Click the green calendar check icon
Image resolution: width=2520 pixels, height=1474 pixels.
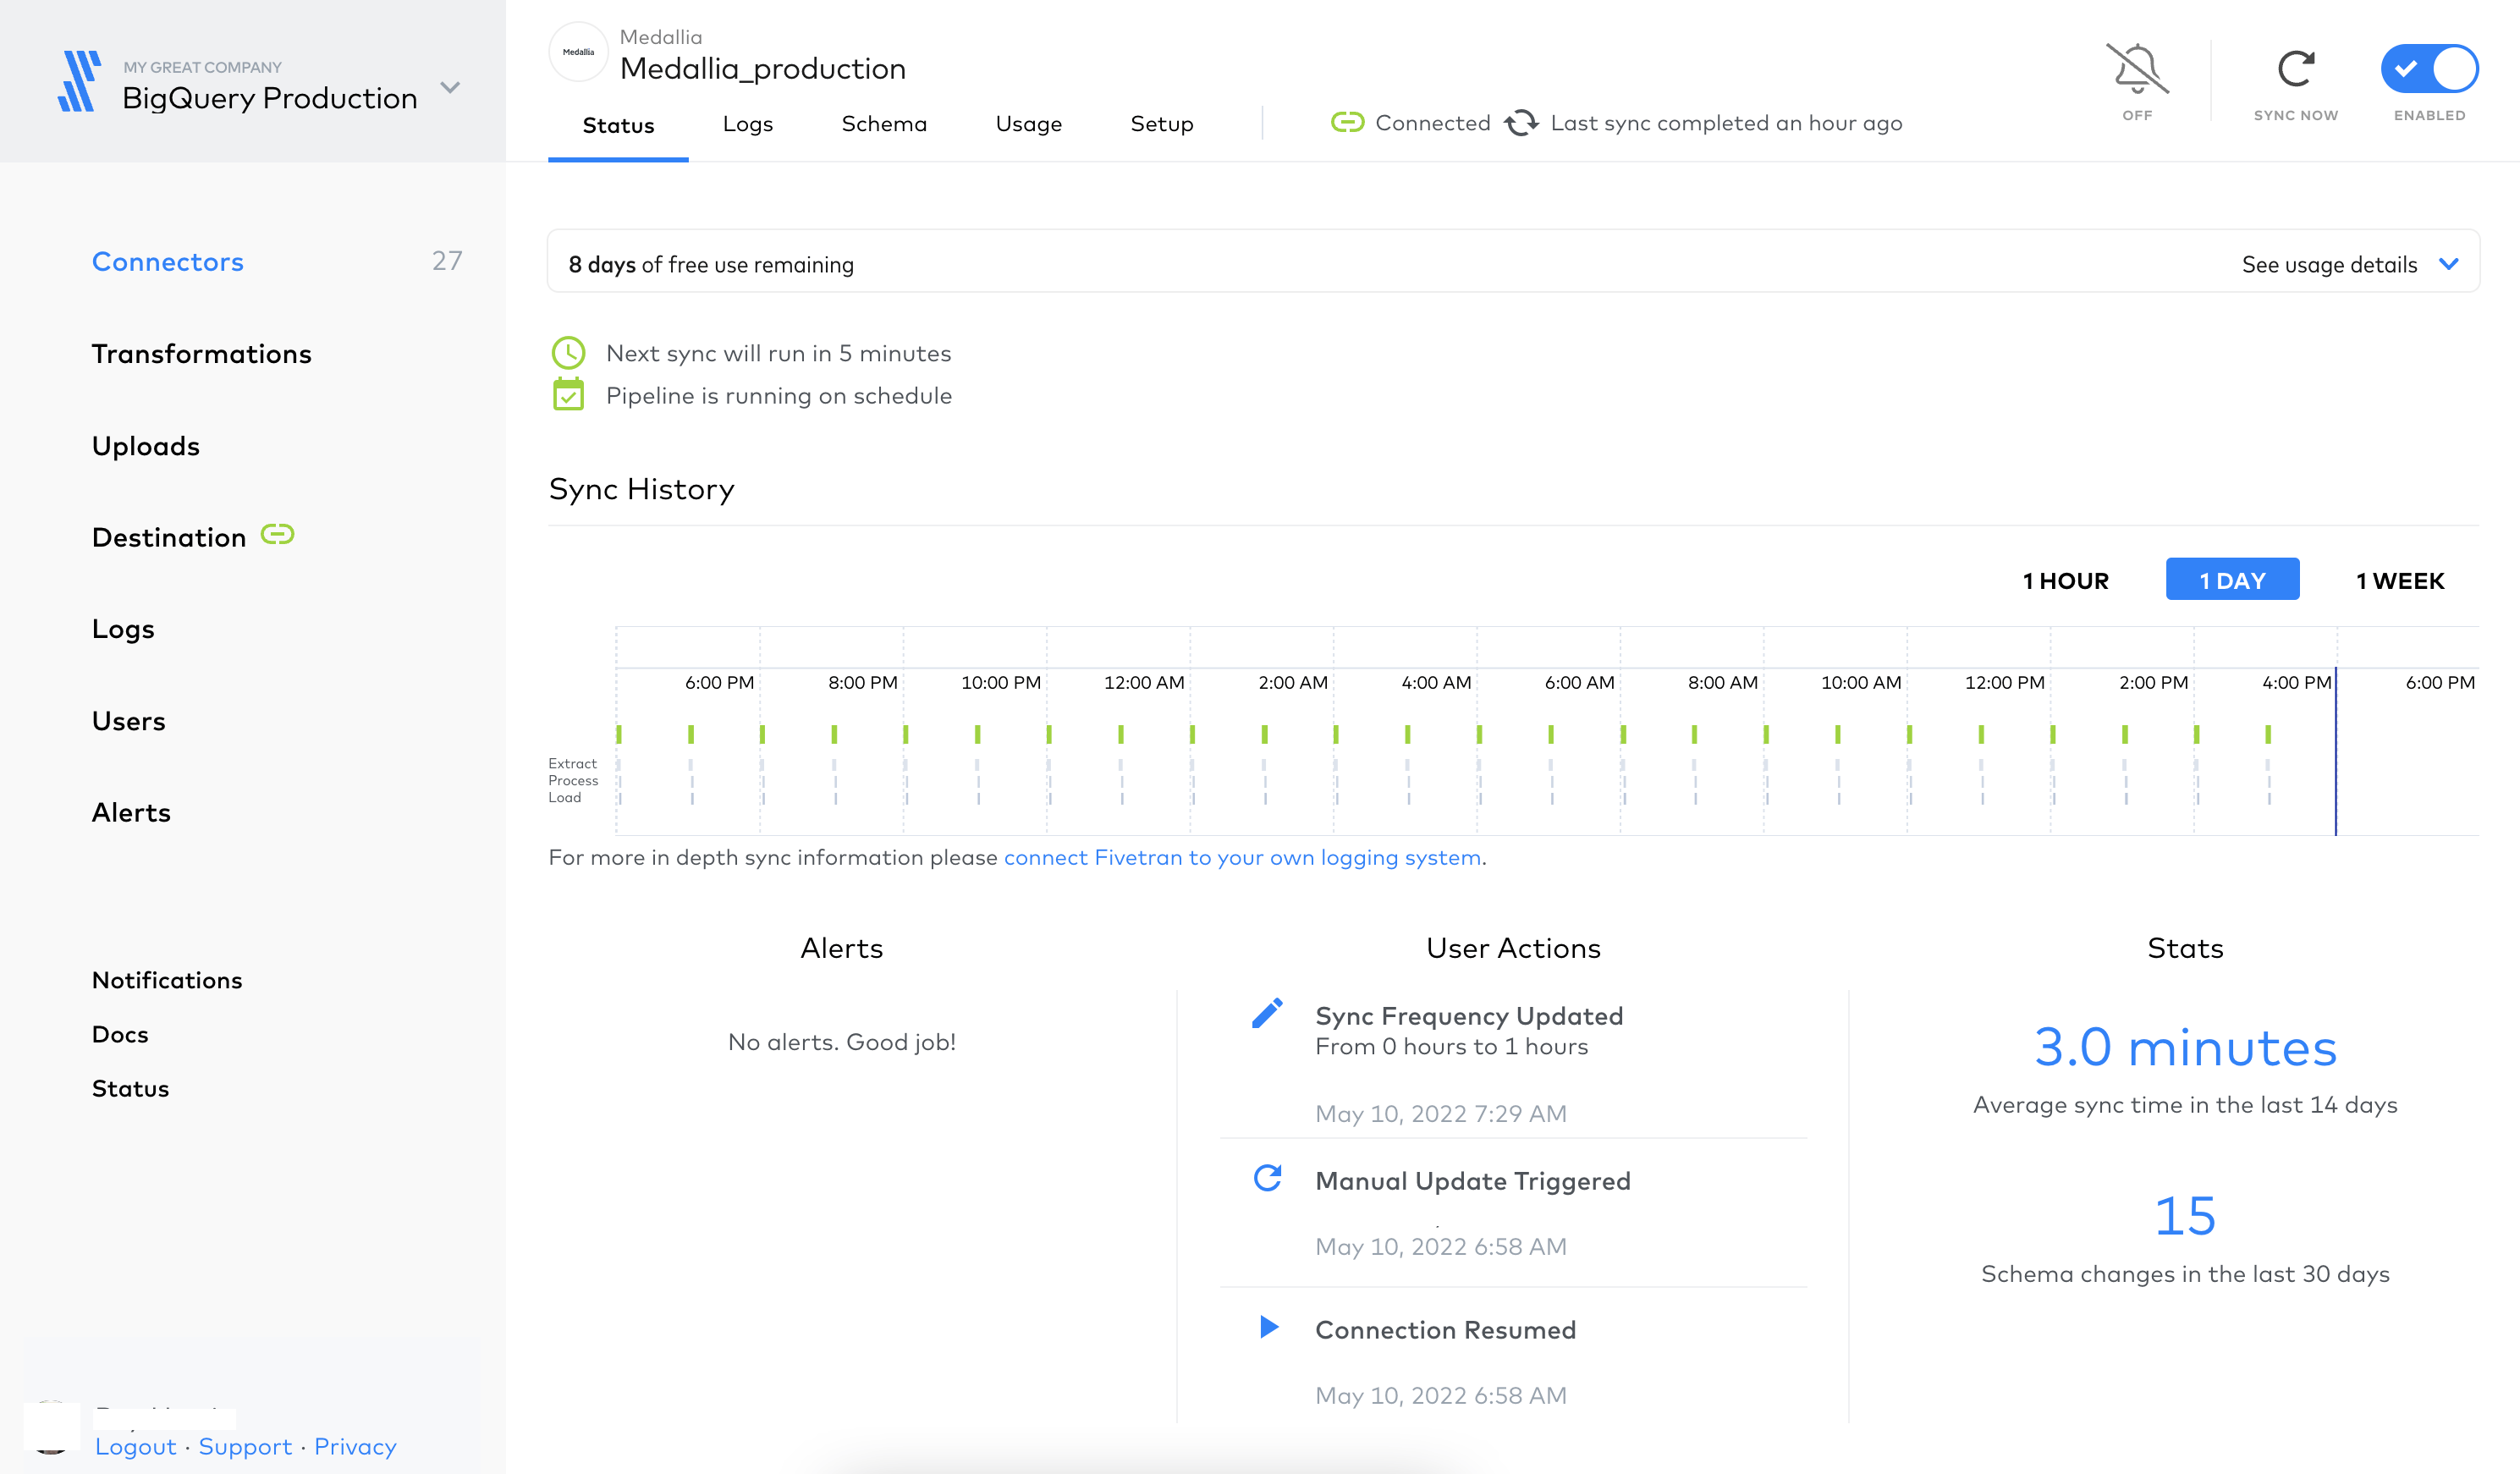click(568, 395)
